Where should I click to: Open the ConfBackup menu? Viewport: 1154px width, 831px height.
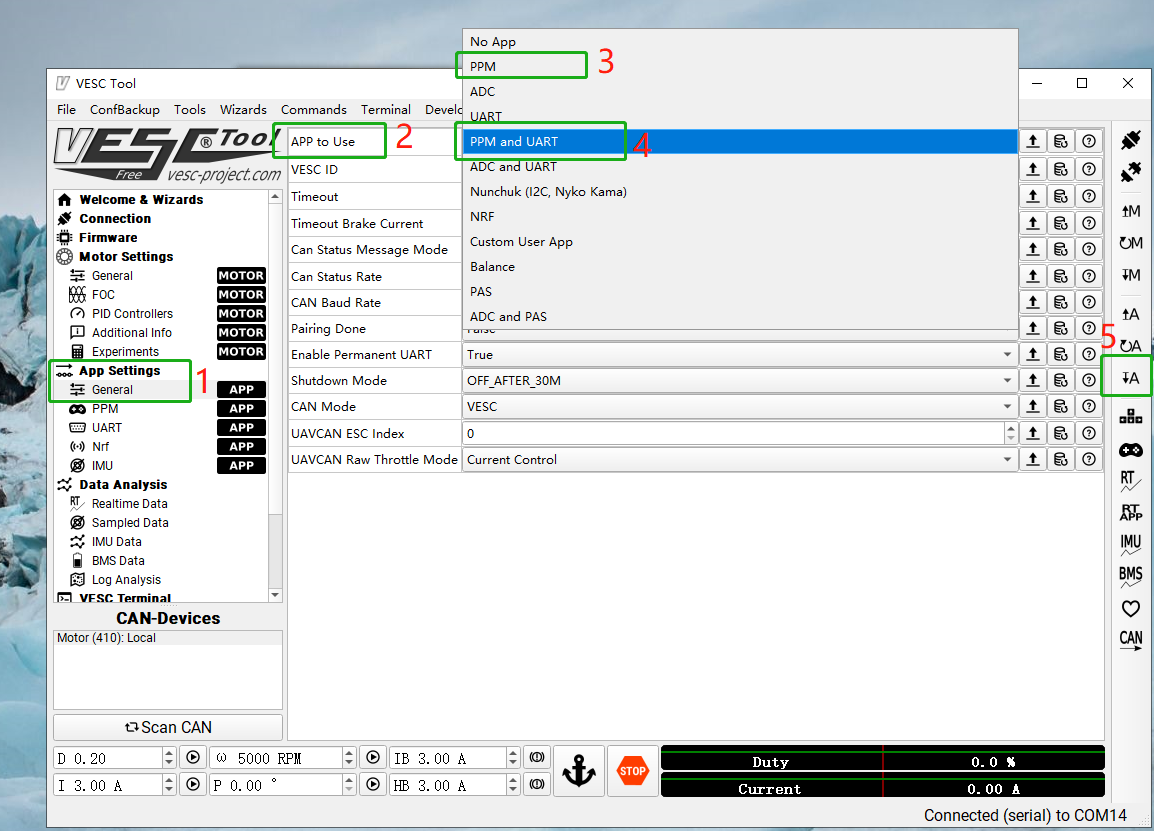tap(124, 110)
